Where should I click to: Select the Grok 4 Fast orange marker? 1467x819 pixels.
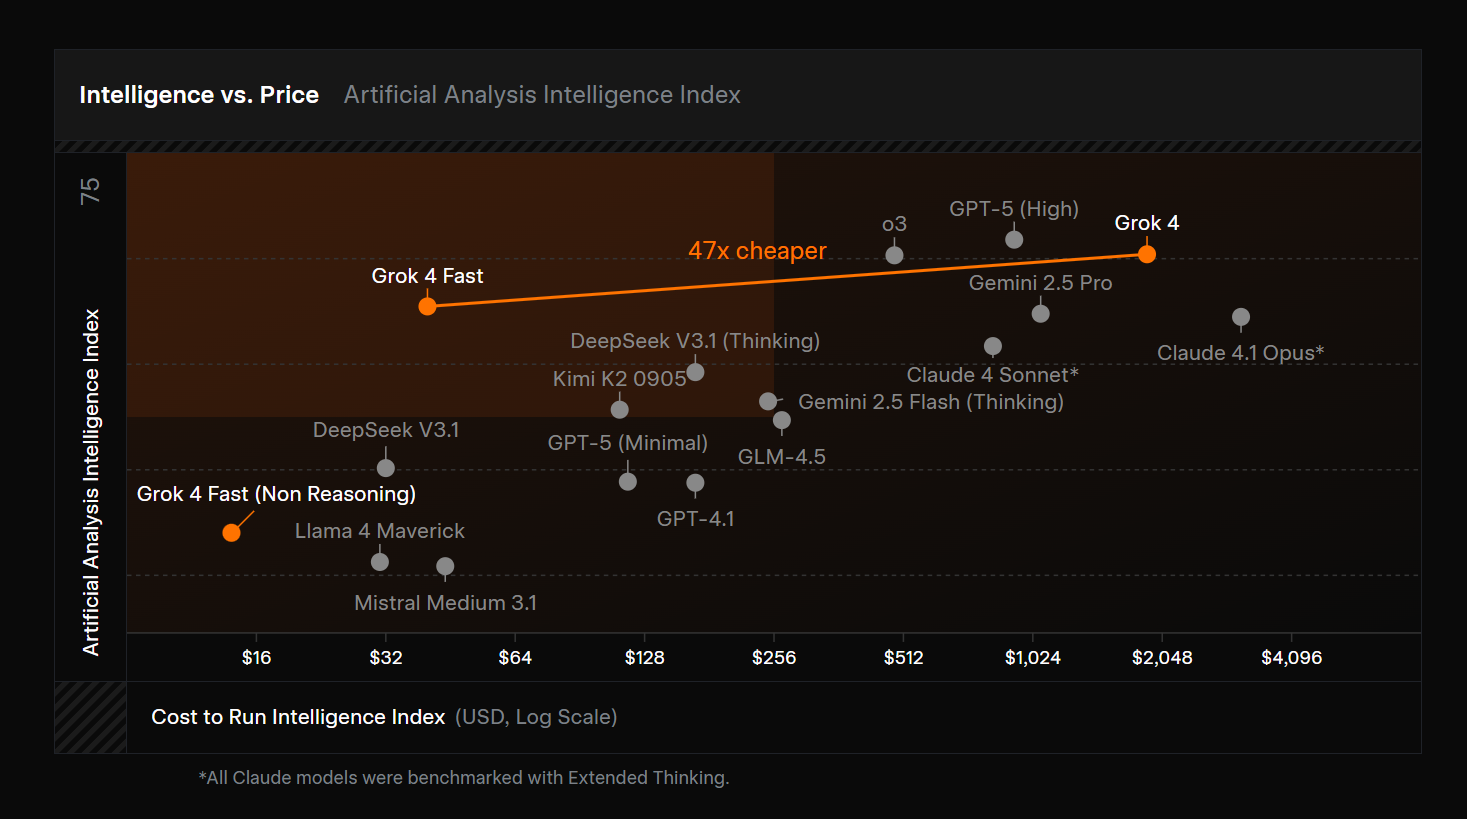pos(427,306)
